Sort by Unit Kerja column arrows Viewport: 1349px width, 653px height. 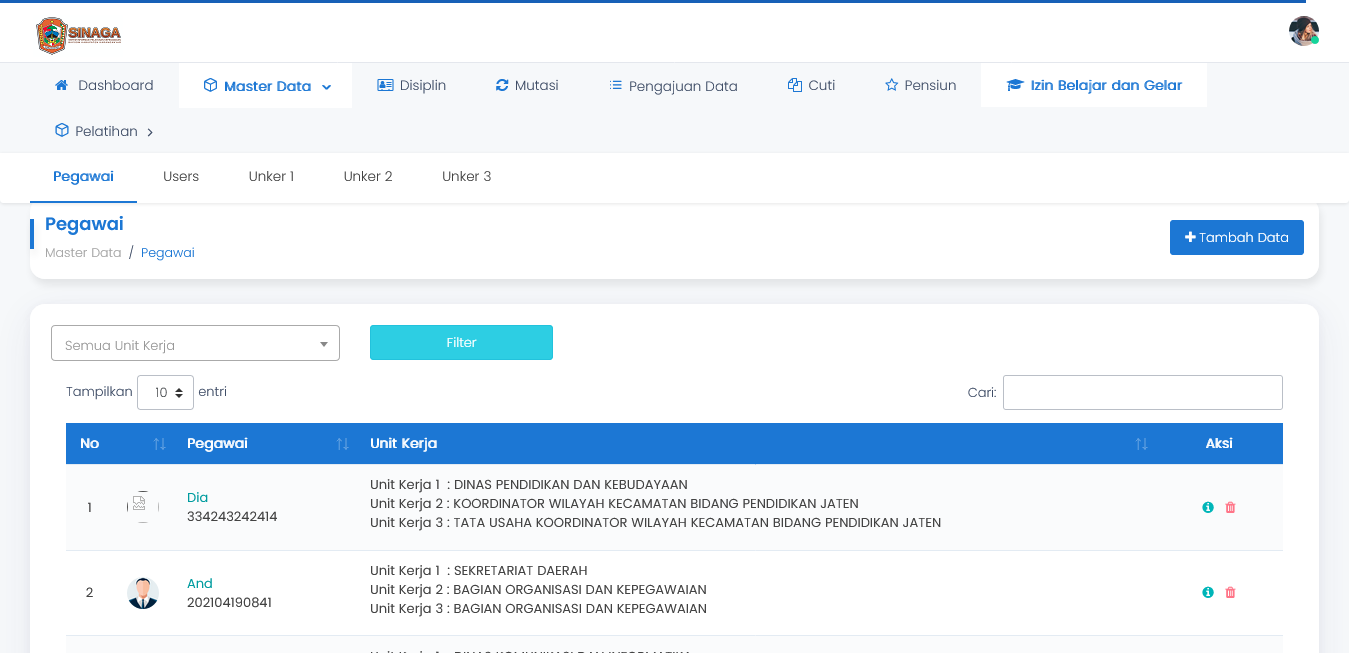[x=1141, y=444]
